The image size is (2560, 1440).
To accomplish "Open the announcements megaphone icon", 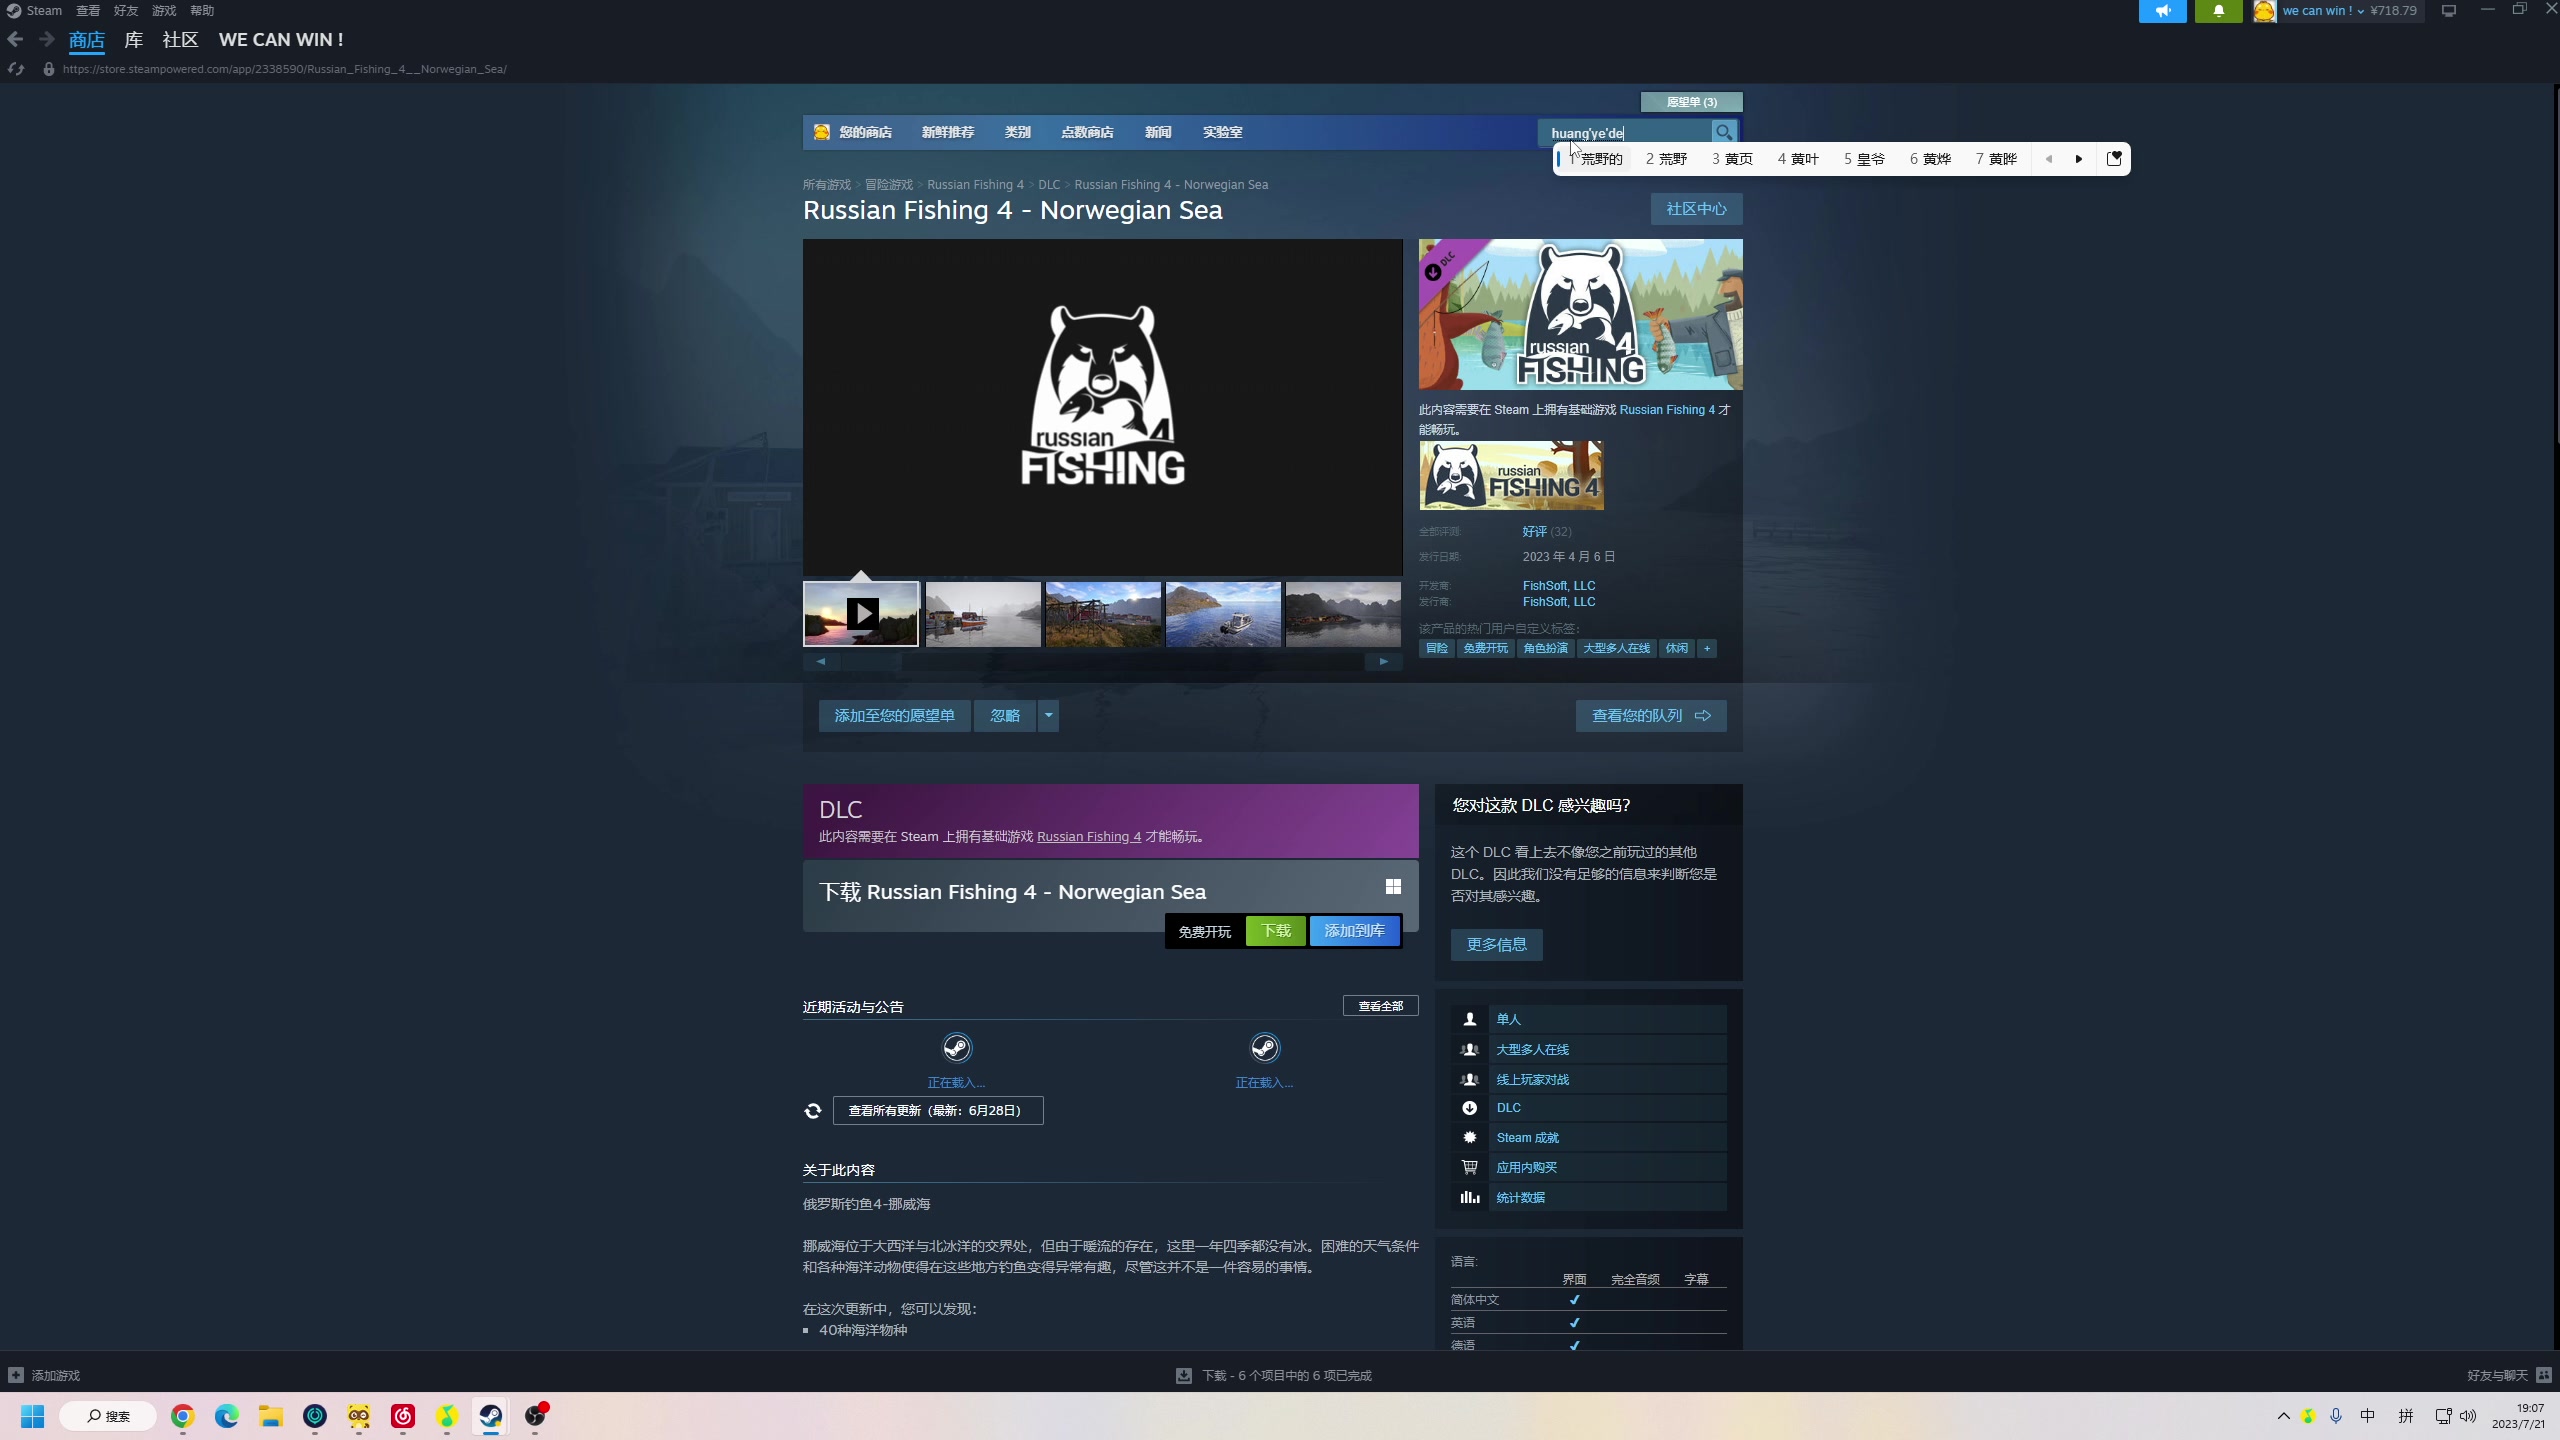I will (x=2162, y=11).
